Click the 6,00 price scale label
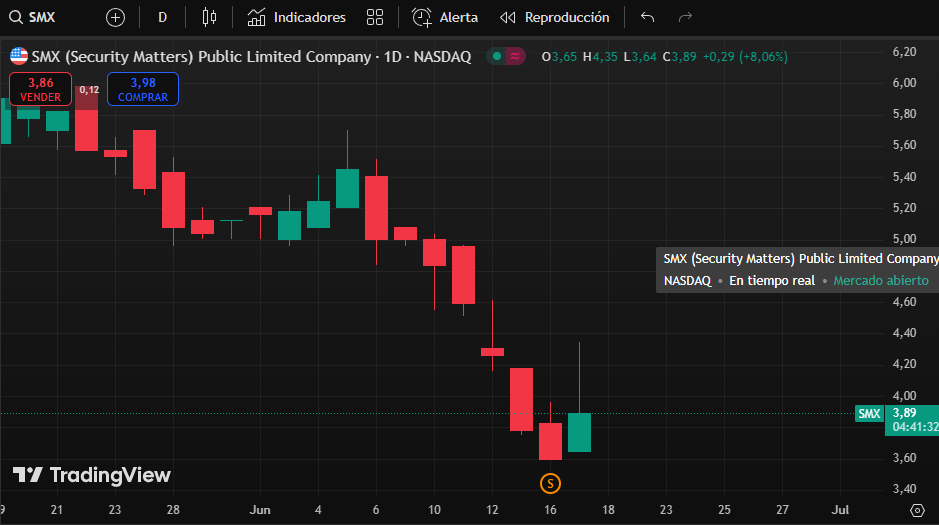This screenshot has width=939, height=525. click(904, 83)
